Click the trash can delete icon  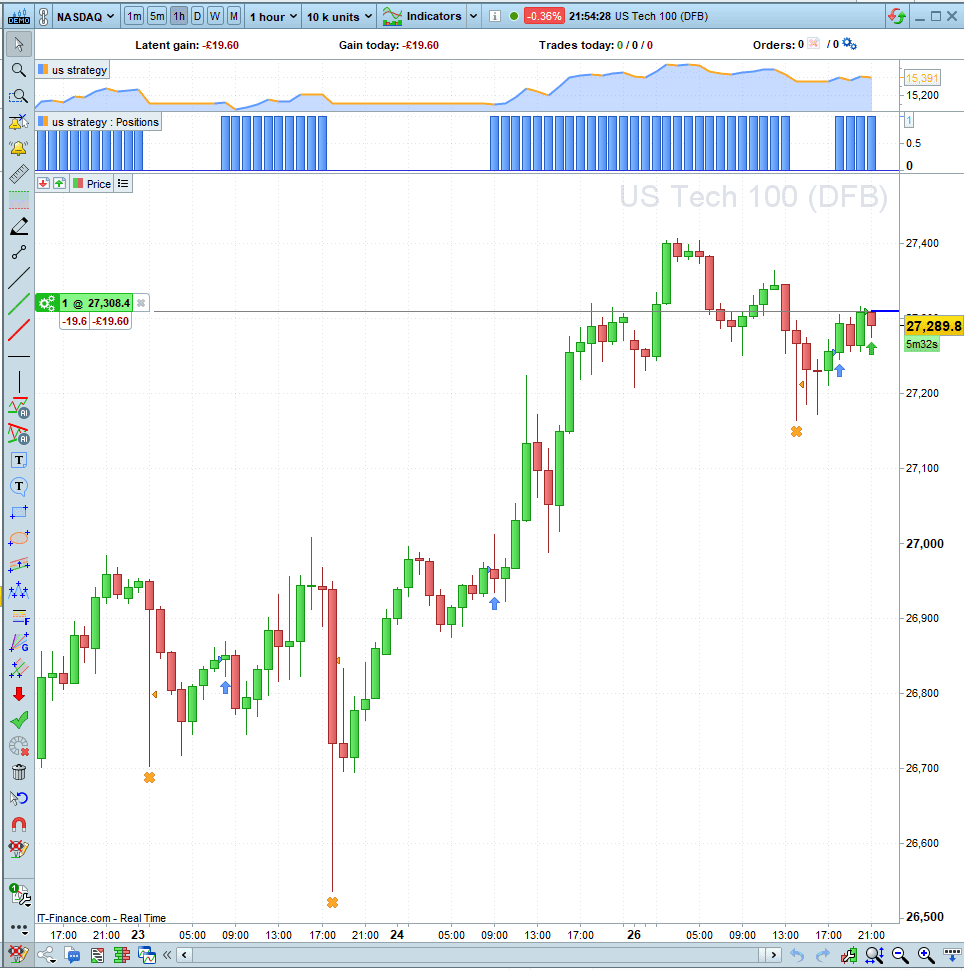[19, 772]
